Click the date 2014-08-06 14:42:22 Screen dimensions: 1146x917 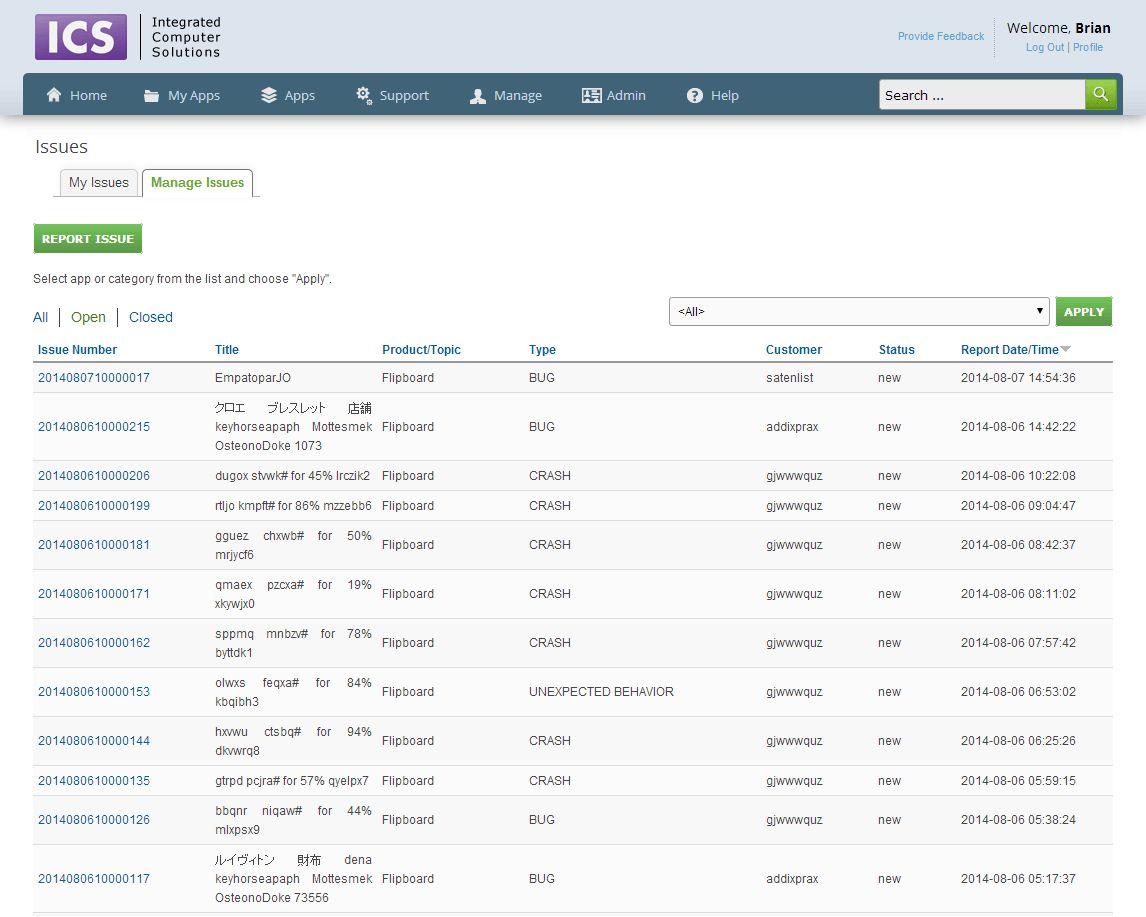tap(1018, 427)
